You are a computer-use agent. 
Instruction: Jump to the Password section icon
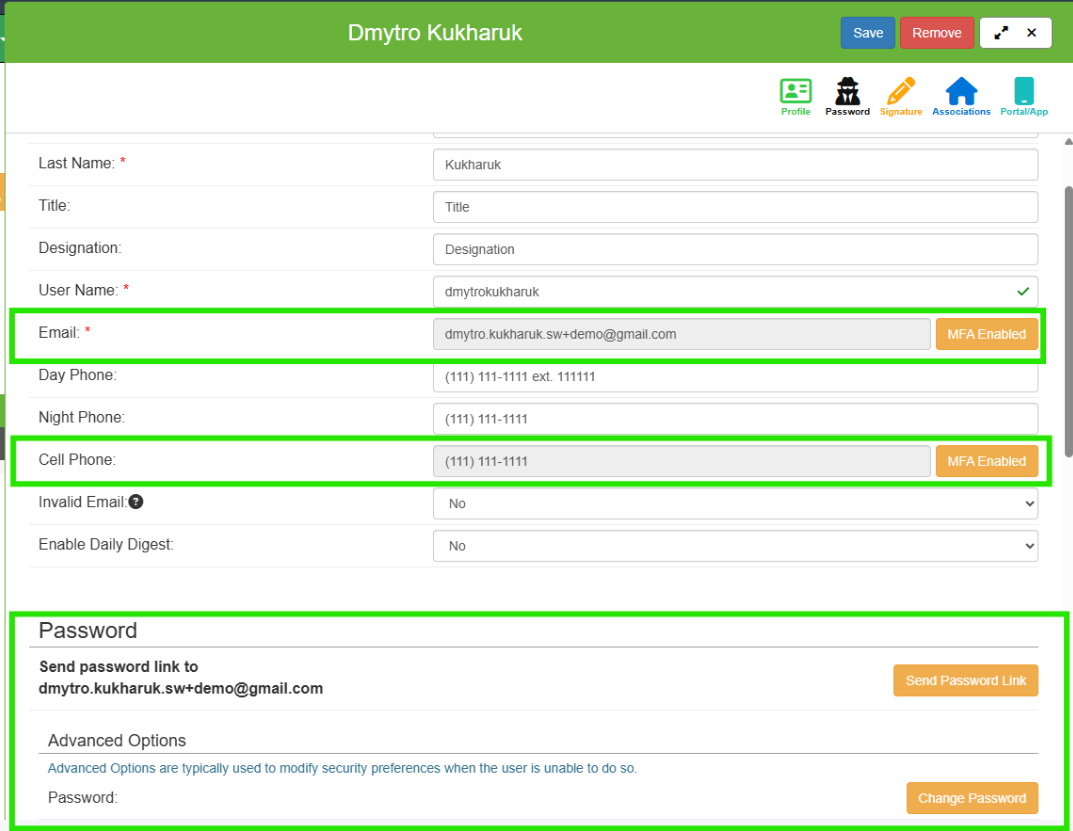(x=847, y=96)
